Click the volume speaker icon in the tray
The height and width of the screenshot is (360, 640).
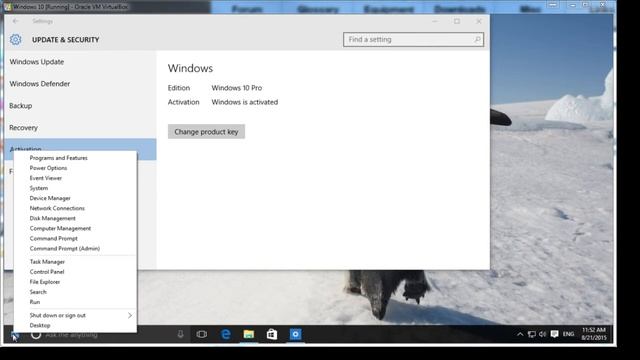542,334
